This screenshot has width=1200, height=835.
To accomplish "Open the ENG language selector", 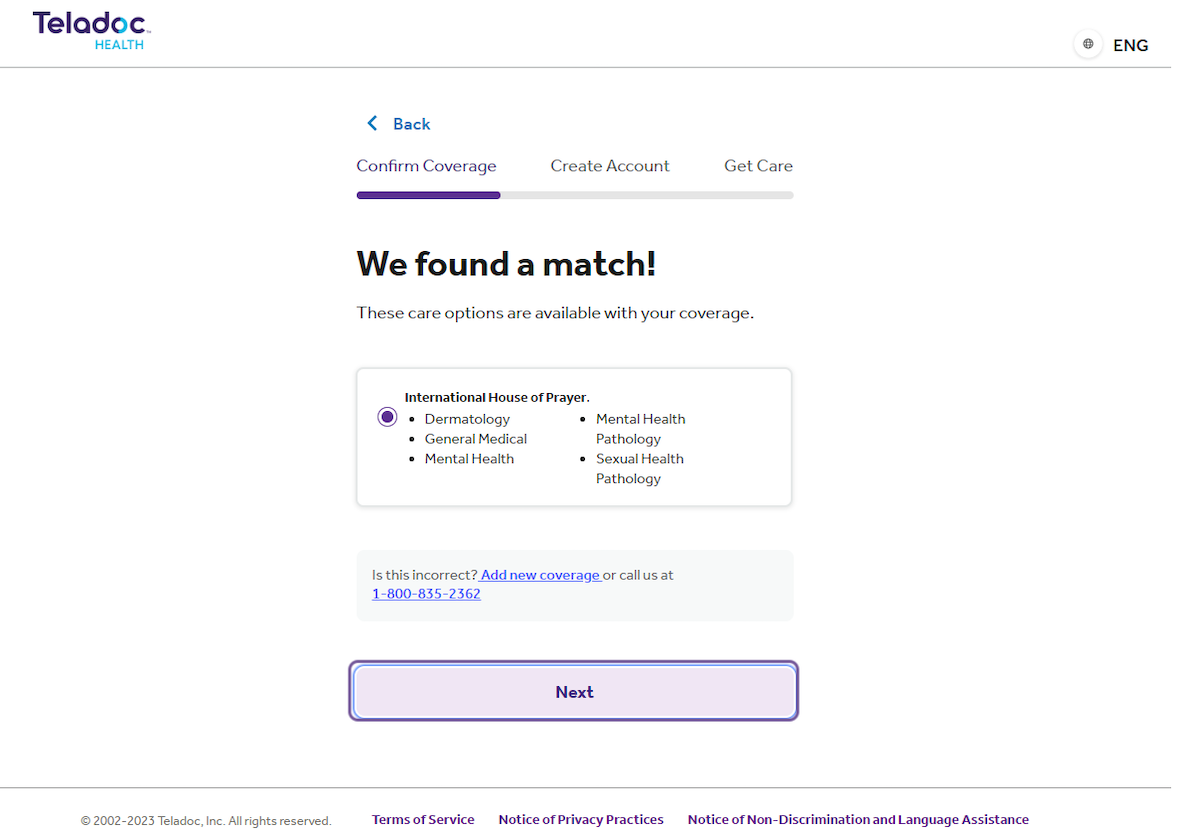I will [1130, 45].
